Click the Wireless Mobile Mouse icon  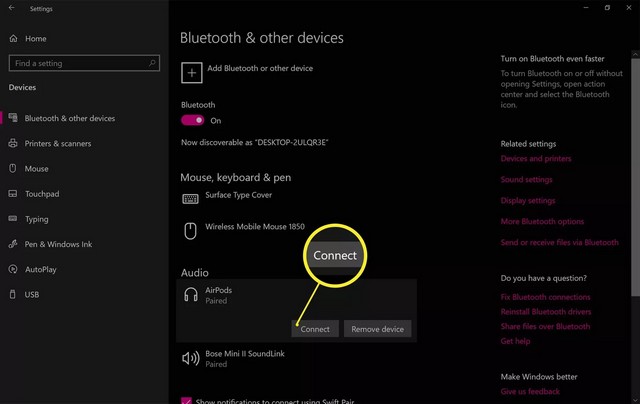click(x=190, y=230)
